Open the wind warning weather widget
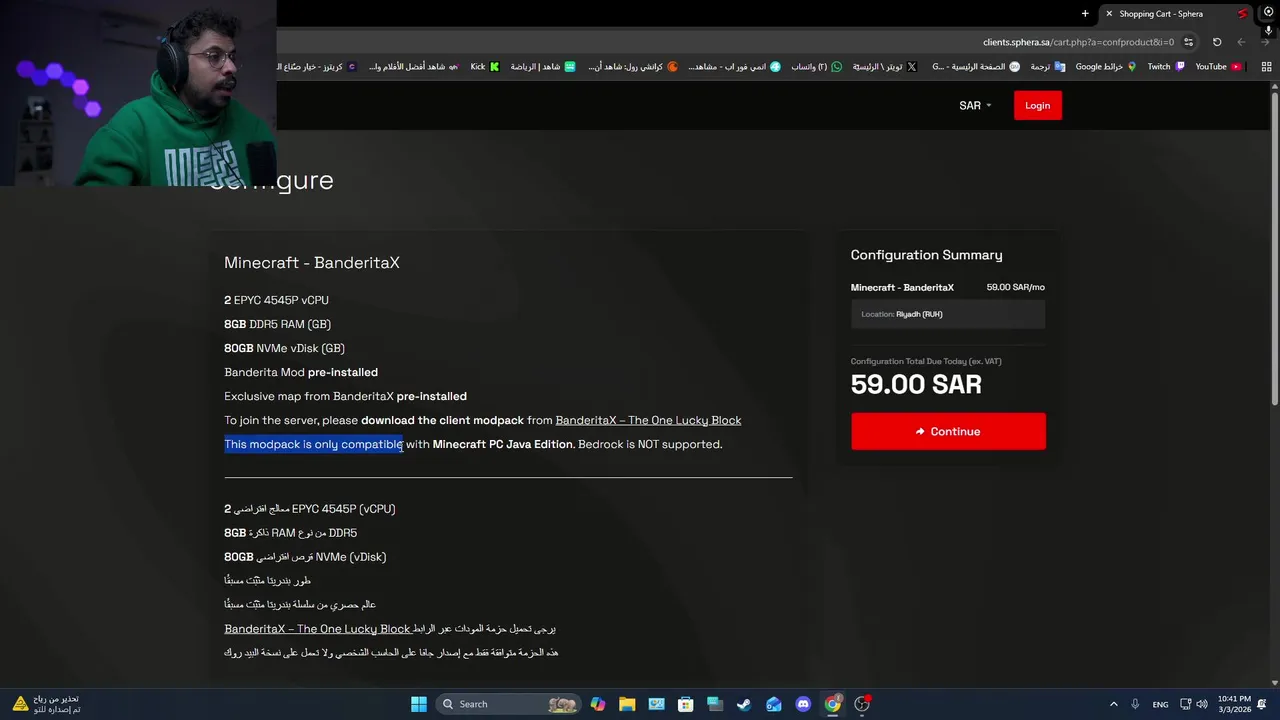Image resolution: width=1280 pixels, height=720 pixels. tap(46, 704)
